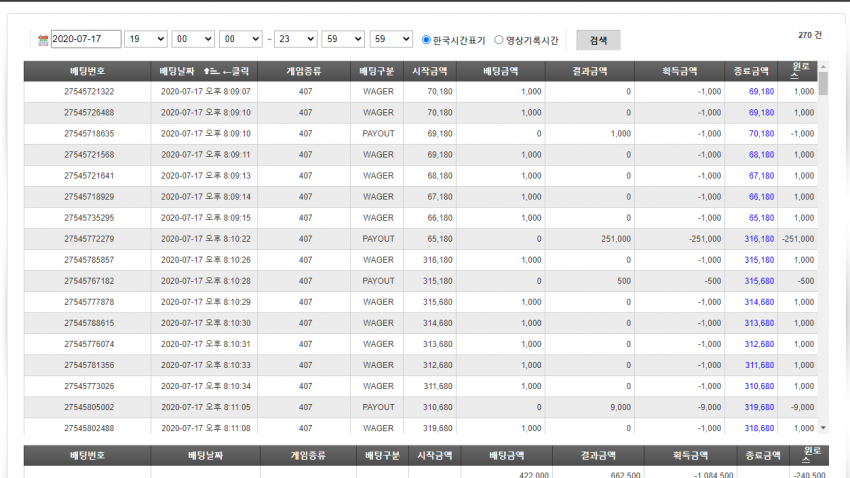The height and width of the screenshot is (478, 850).
Task: Click the 종료금액 column header
Action: [751, 71]
